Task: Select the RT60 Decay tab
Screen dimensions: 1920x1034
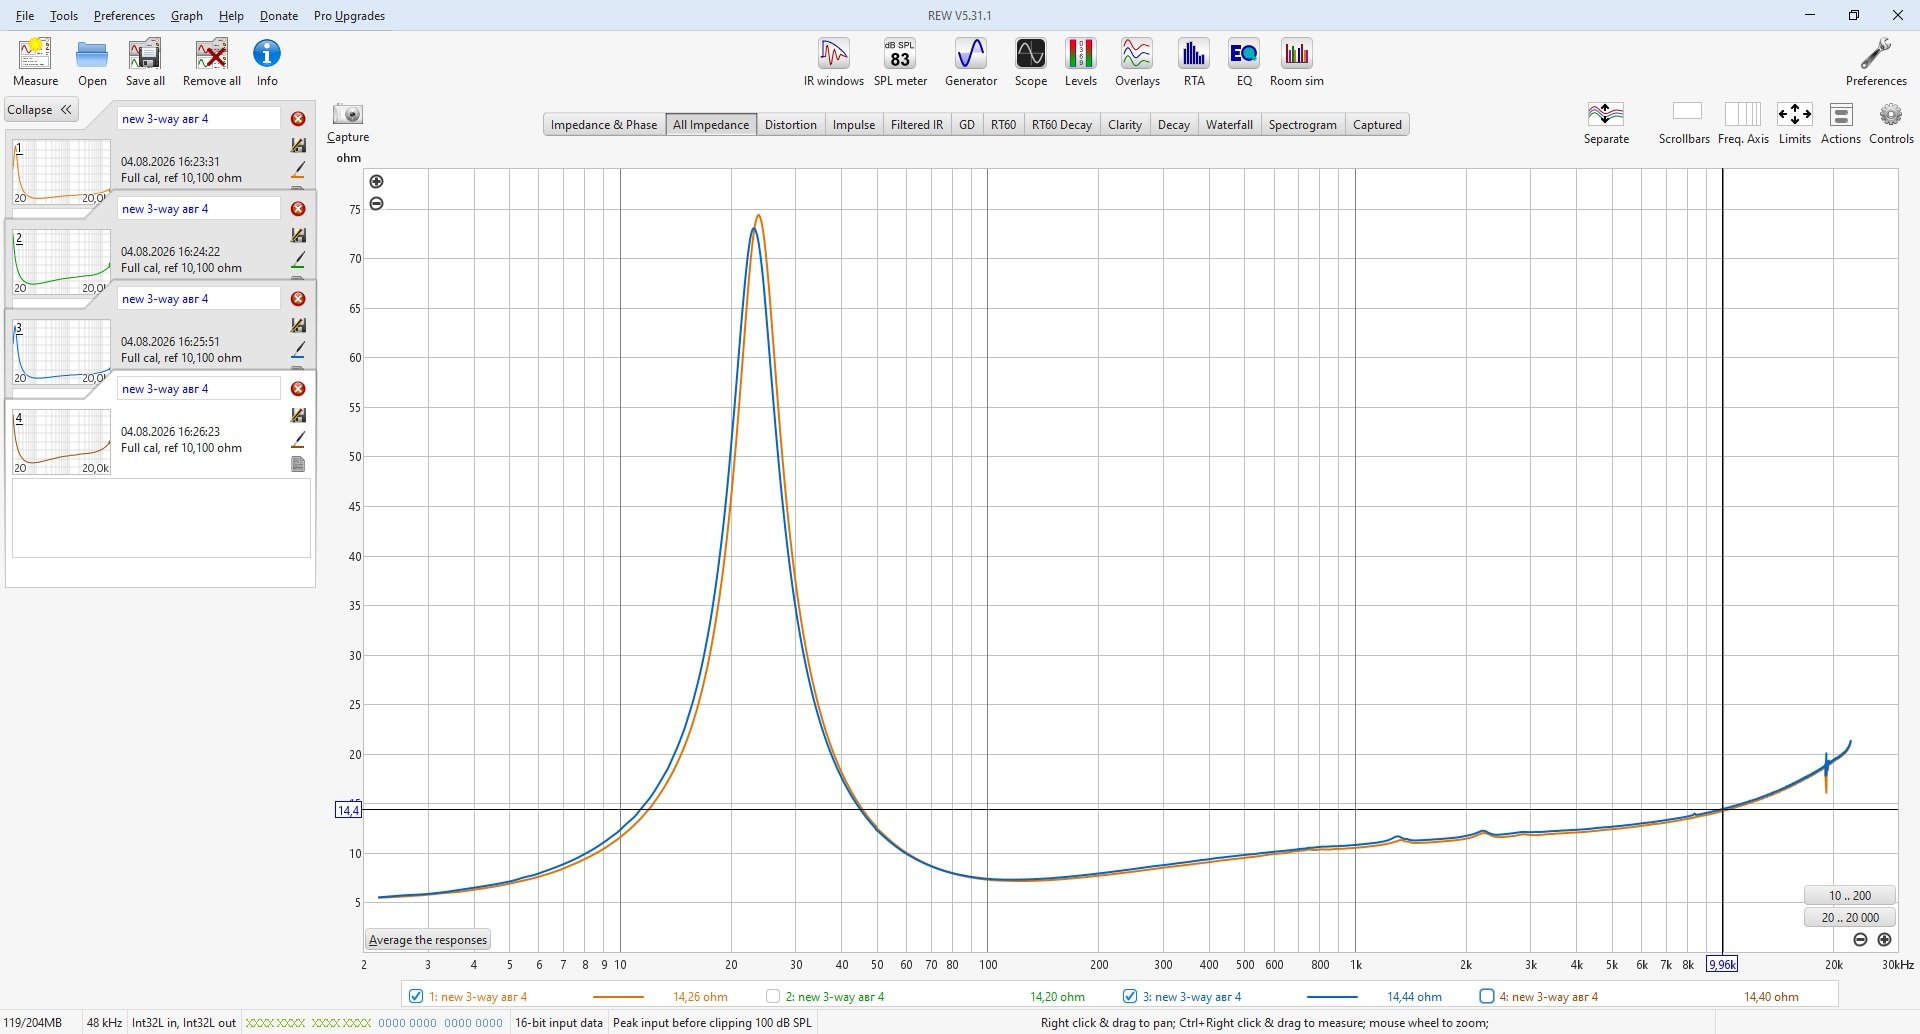Action: [1062, 125]
